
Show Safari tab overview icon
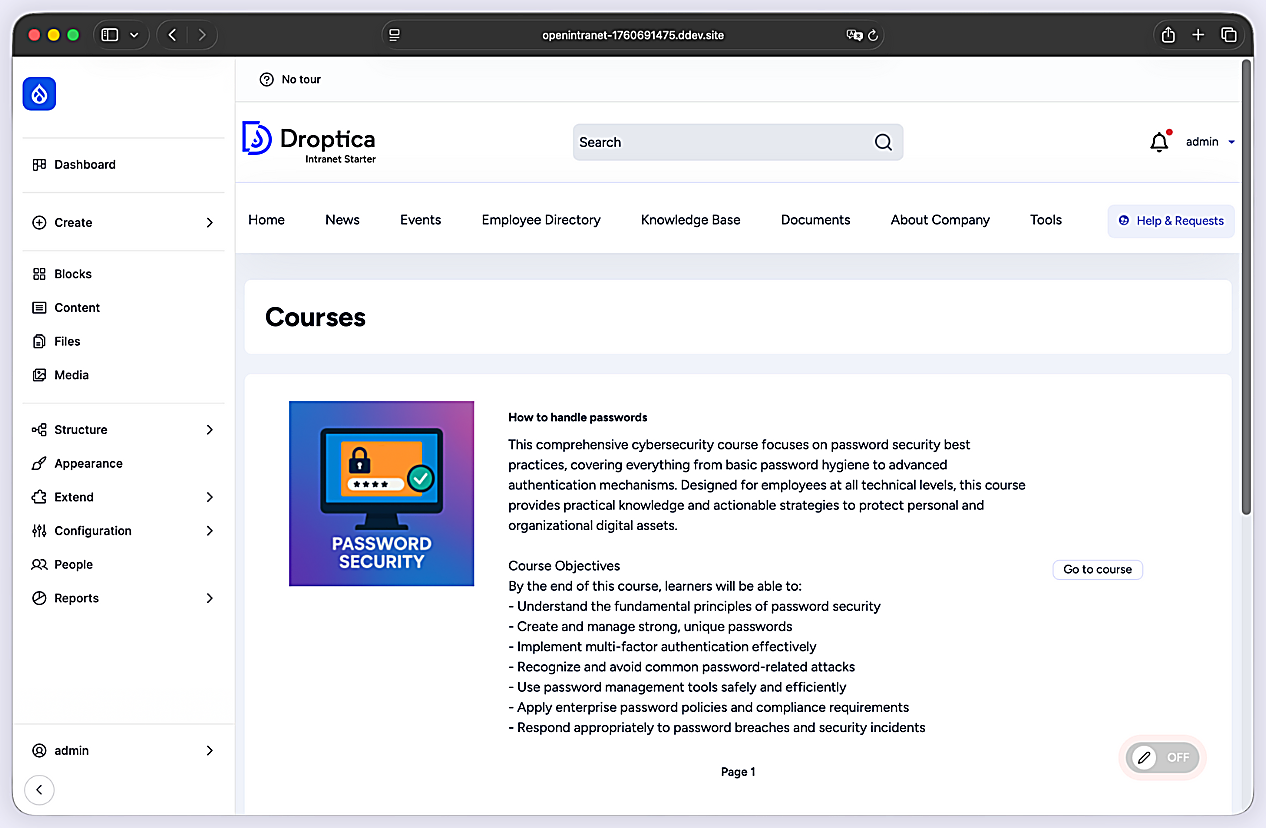point(1229,35)
